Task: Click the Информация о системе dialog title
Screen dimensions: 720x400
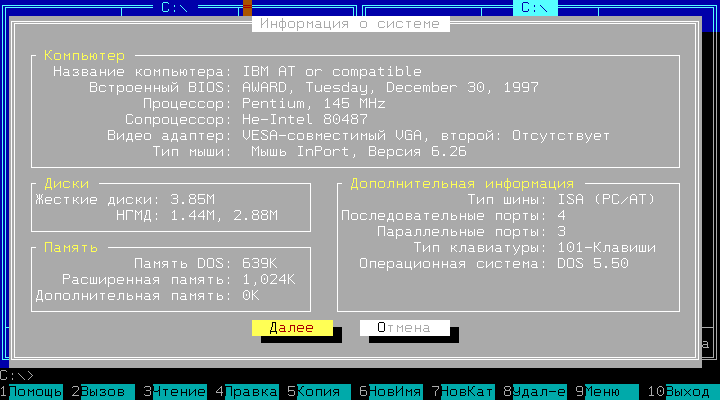Action: point(359,23)
